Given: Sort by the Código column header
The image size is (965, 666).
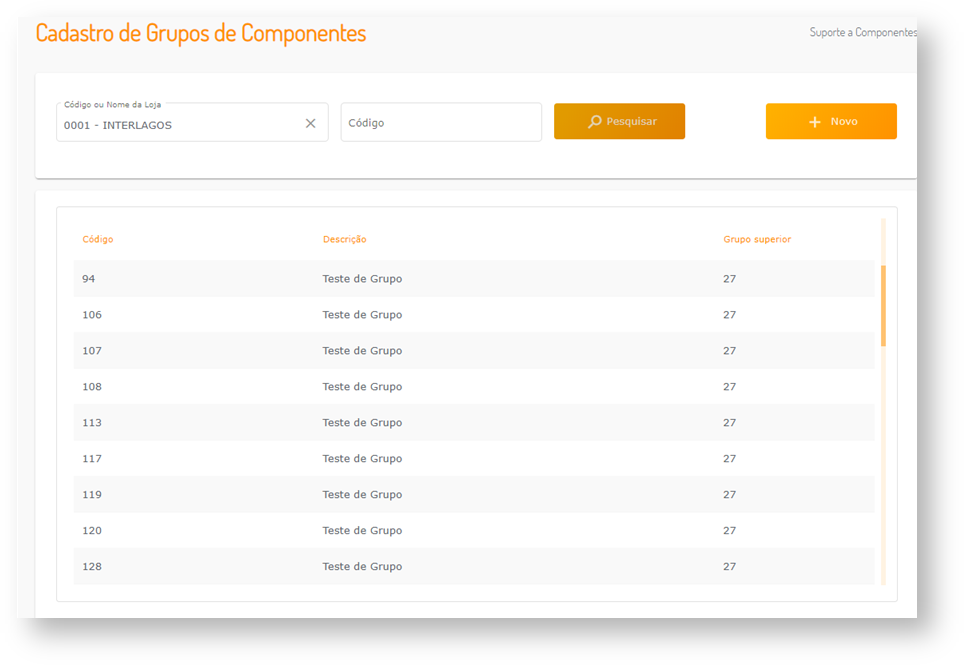Looking at the screenshot, I should click(x=98, y=240).
